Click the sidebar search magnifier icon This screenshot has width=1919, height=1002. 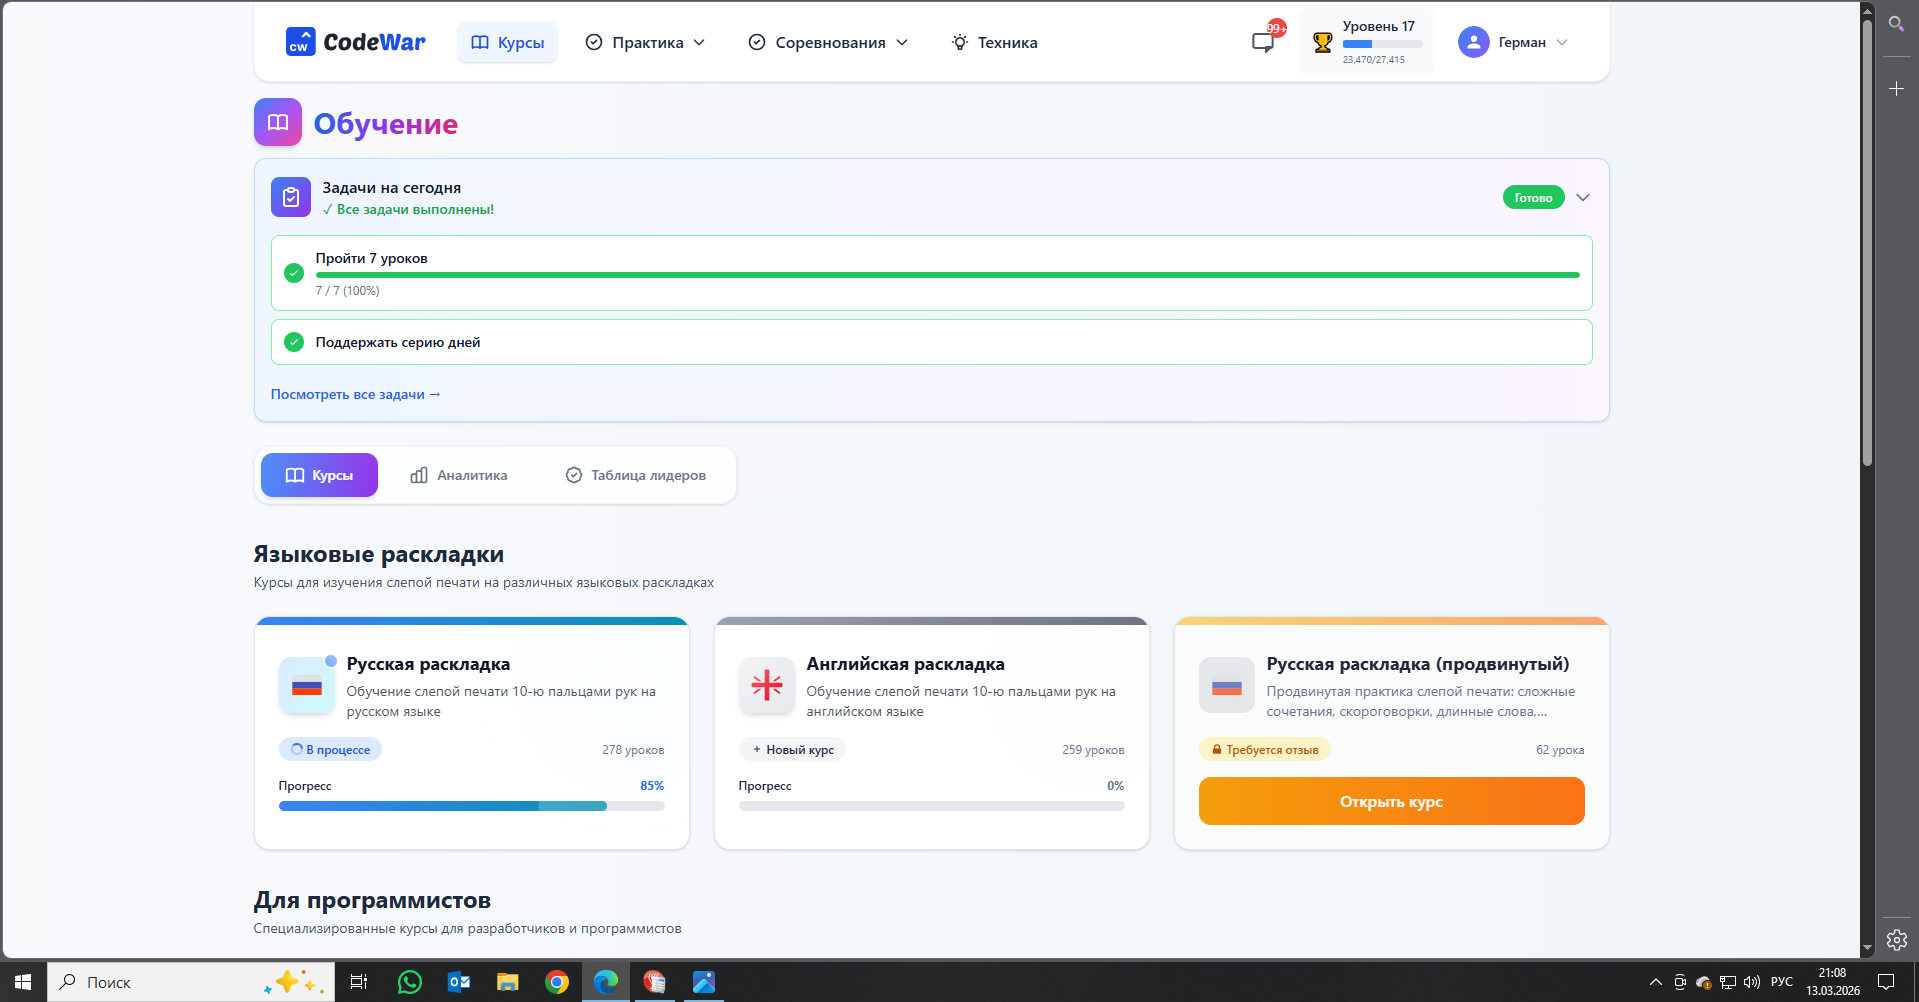point(1896,23)
